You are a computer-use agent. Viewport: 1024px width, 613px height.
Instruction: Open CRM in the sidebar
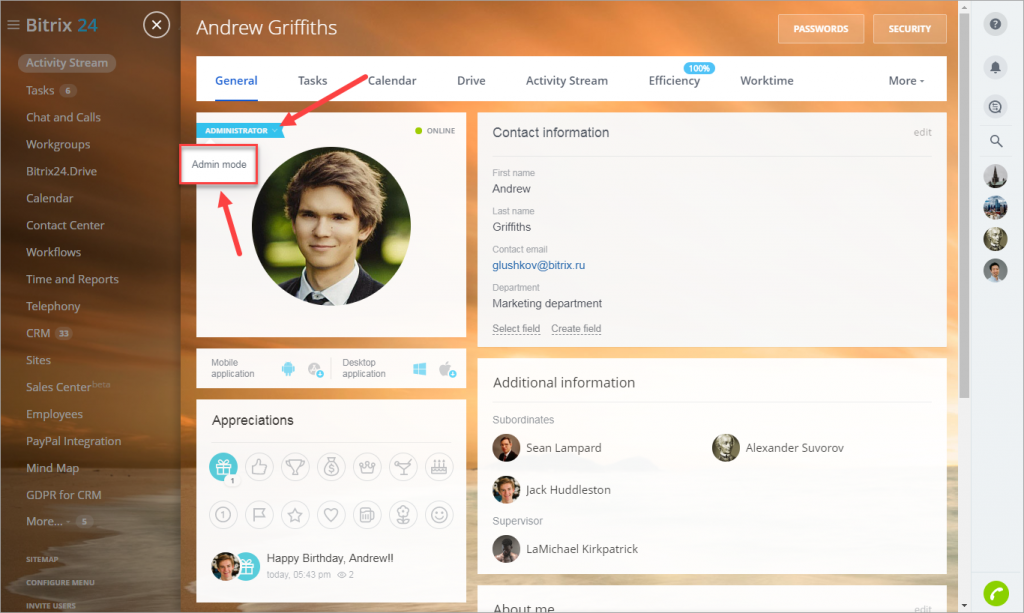click(x=38, y=333)
